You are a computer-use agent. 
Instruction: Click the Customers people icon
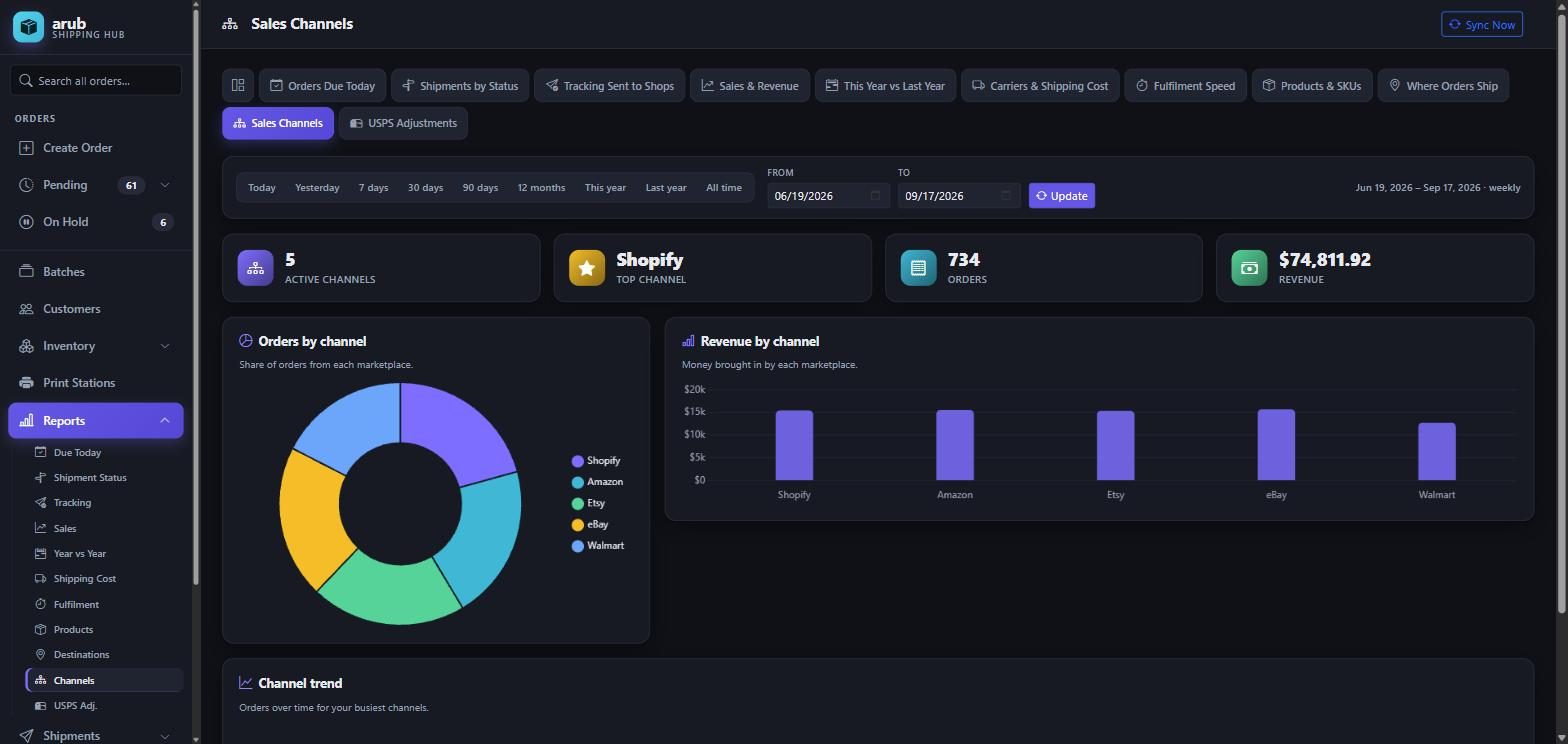tap(26, 309)
